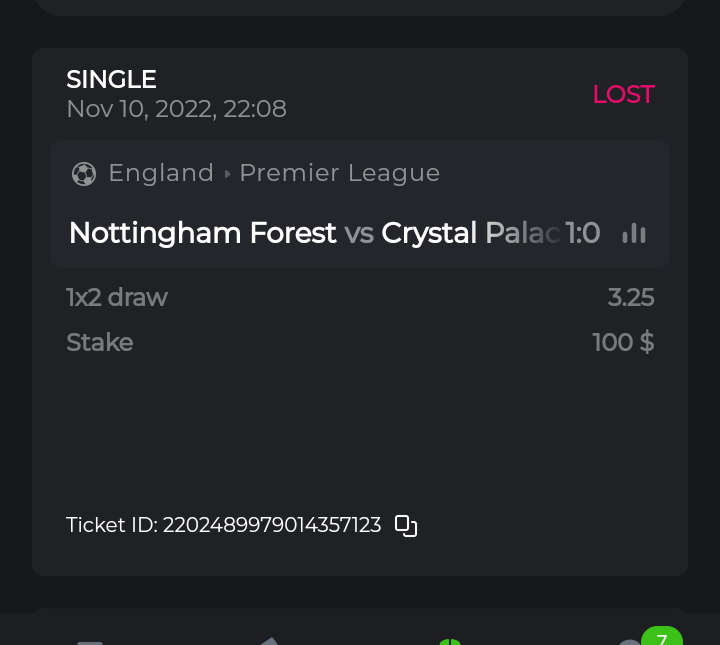This screenshot has height=645, width=720.
Task: Click the arrow between England and Premier League
Action: (x=227, y=174)
